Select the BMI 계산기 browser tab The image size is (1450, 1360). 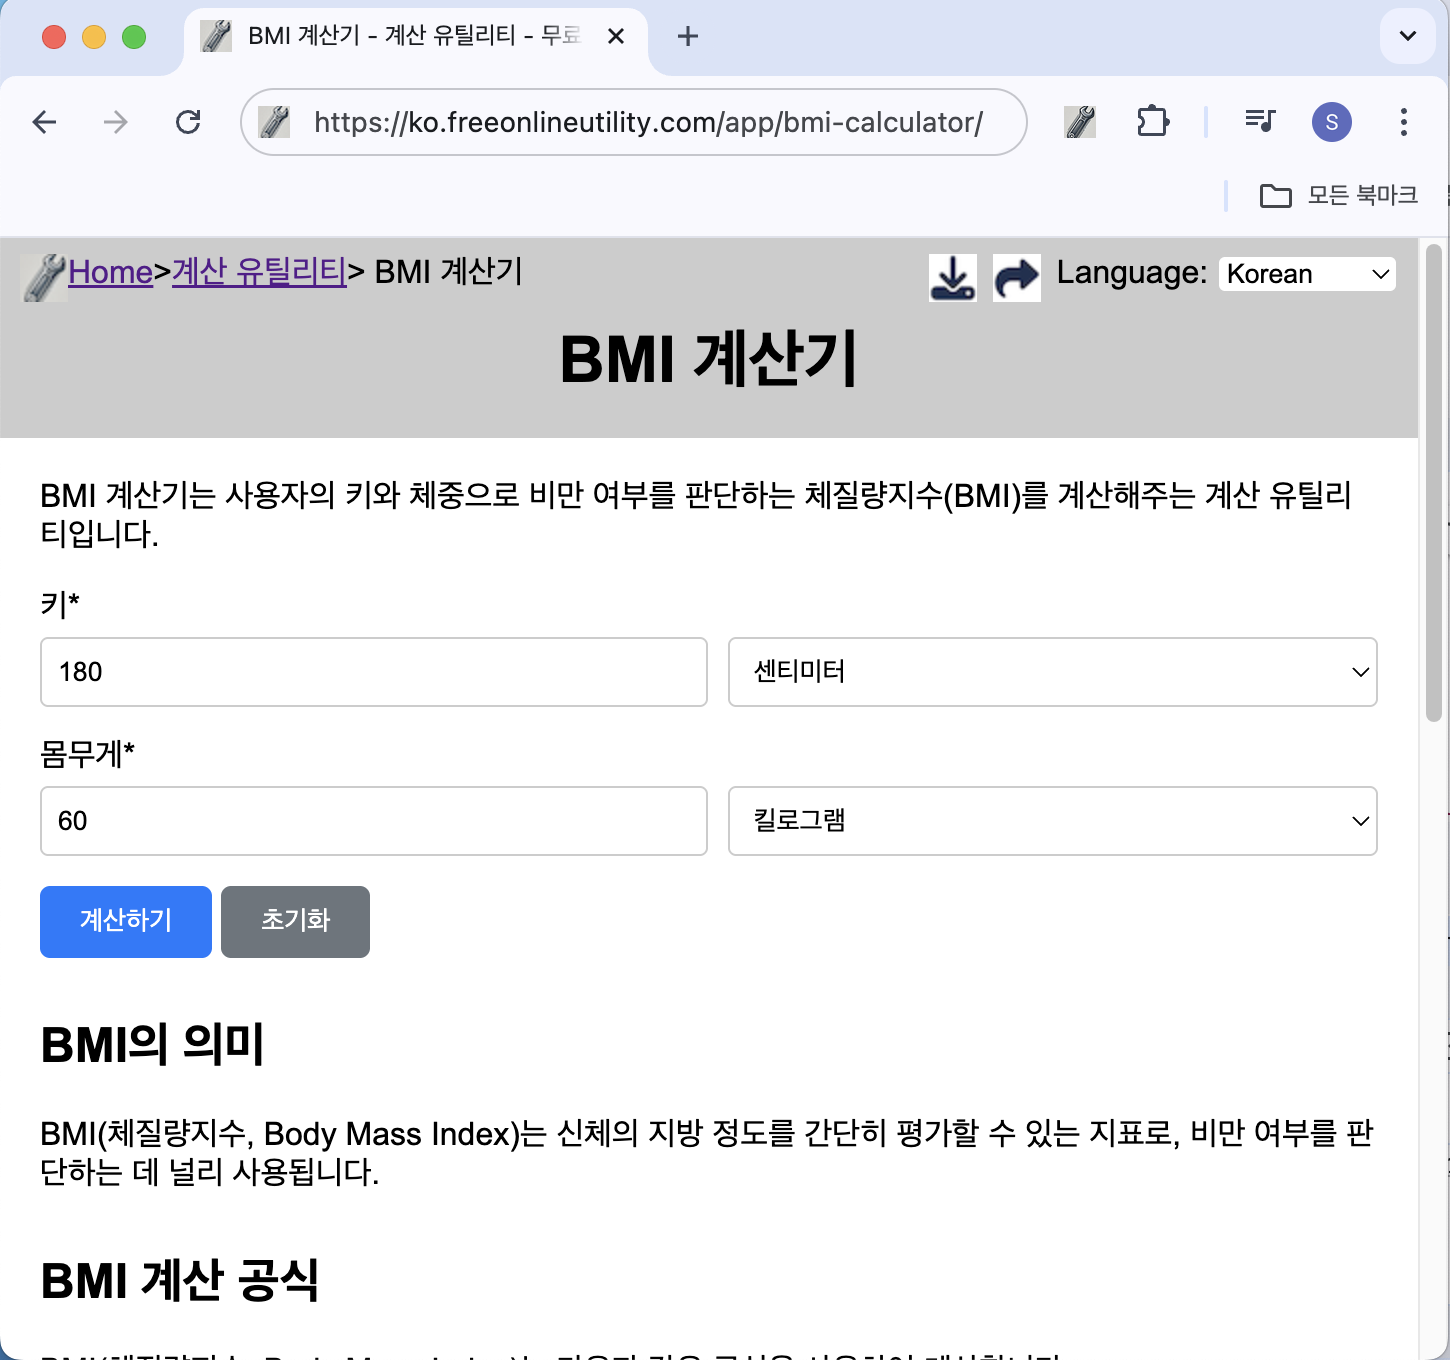415,37
